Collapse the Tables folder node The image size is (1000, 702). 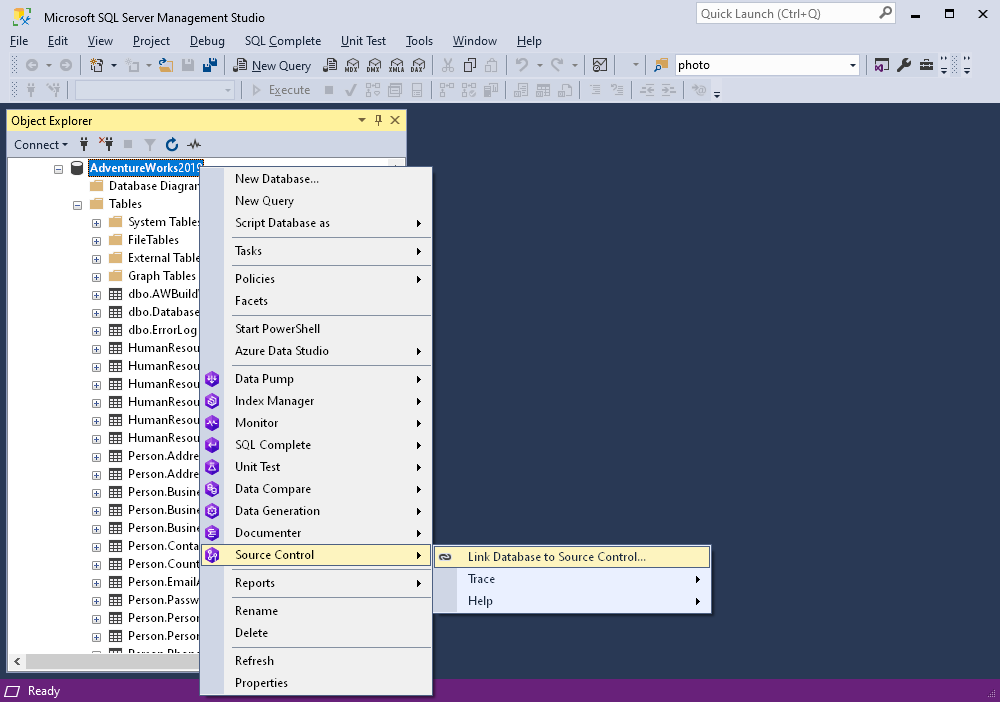point(78,205)
